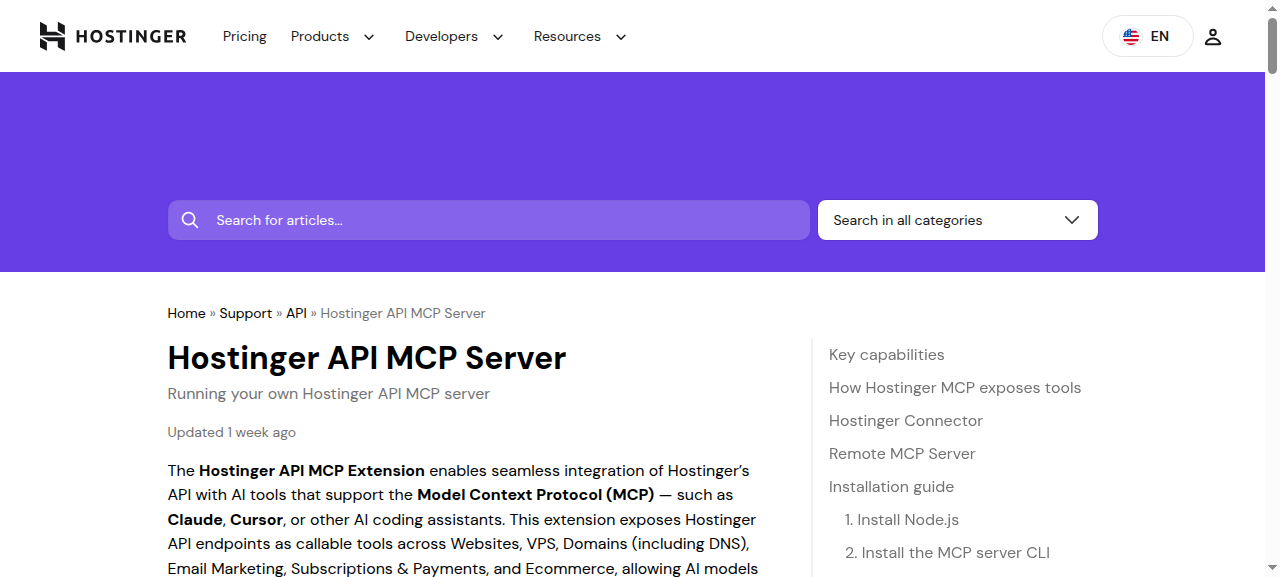Click the search magnifier icon
The image size is (1280, 577).
(190, 220)
